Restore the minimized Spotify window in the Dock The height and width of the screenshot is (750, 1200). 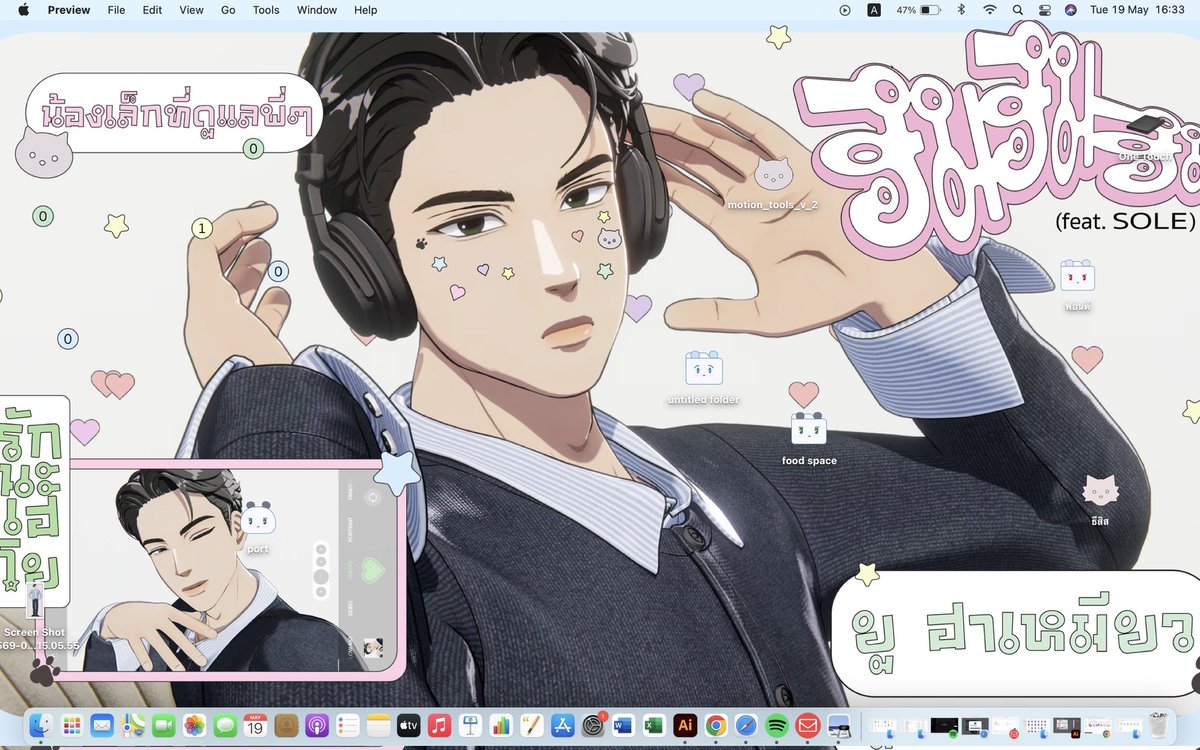(x=945, y=725)
